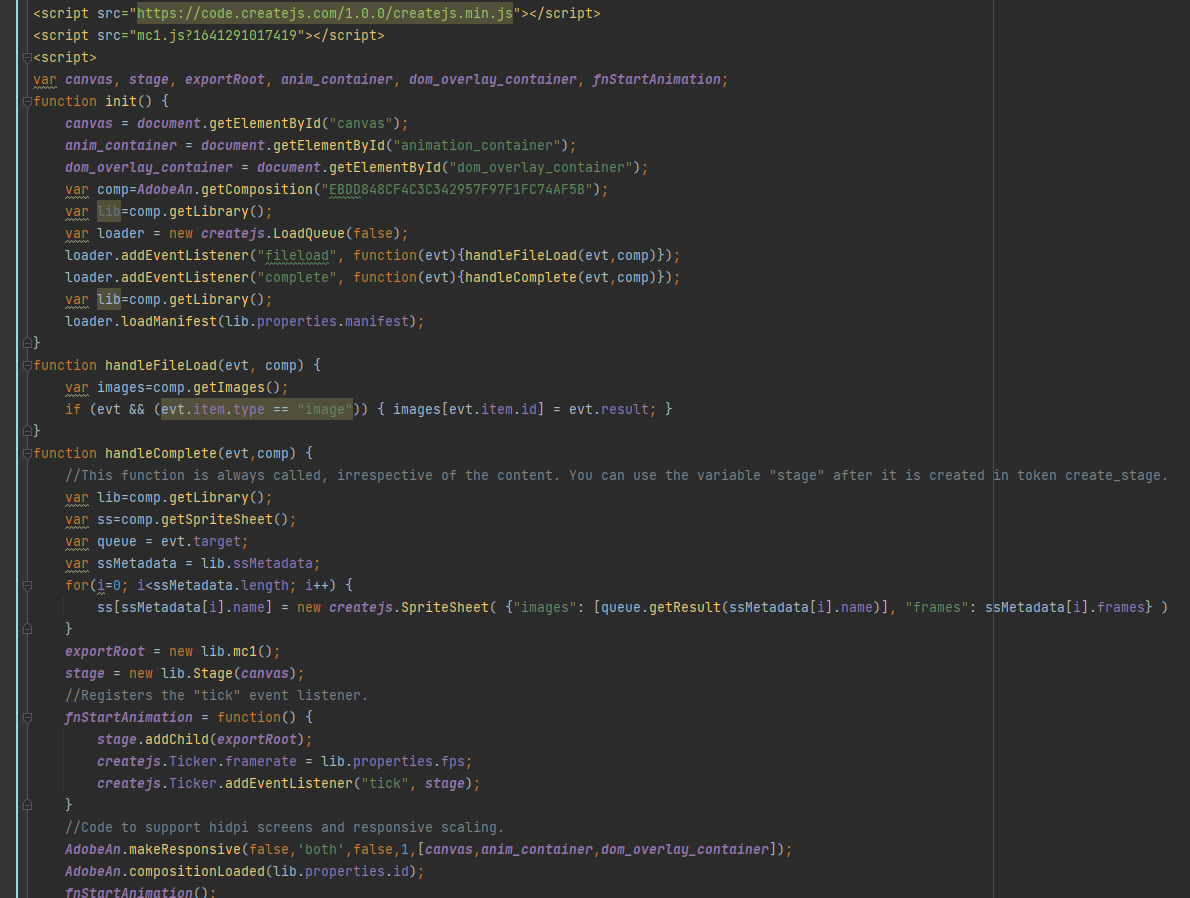This screenshot has width=1190, height=898.
Task: Click the comment about hidpi screens and responsive scaling
Action: [x=285, y=827]
